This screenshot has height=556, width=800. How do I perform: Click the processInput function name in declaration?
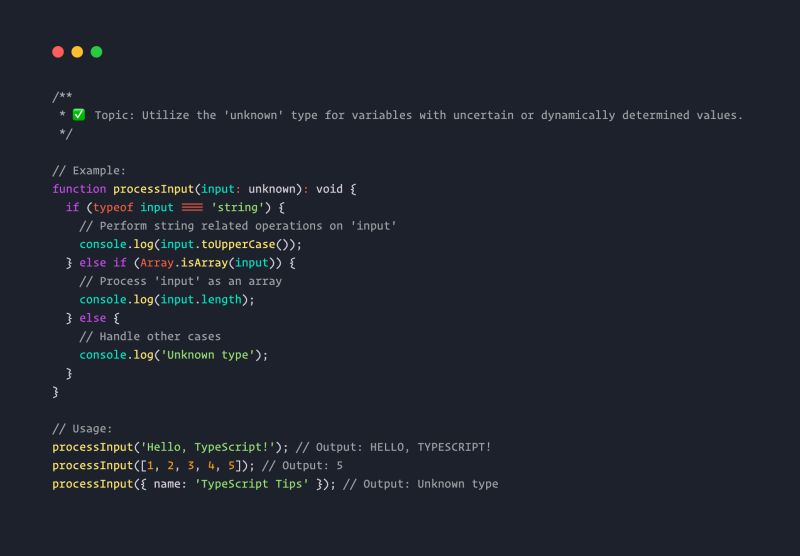(154, 189)
